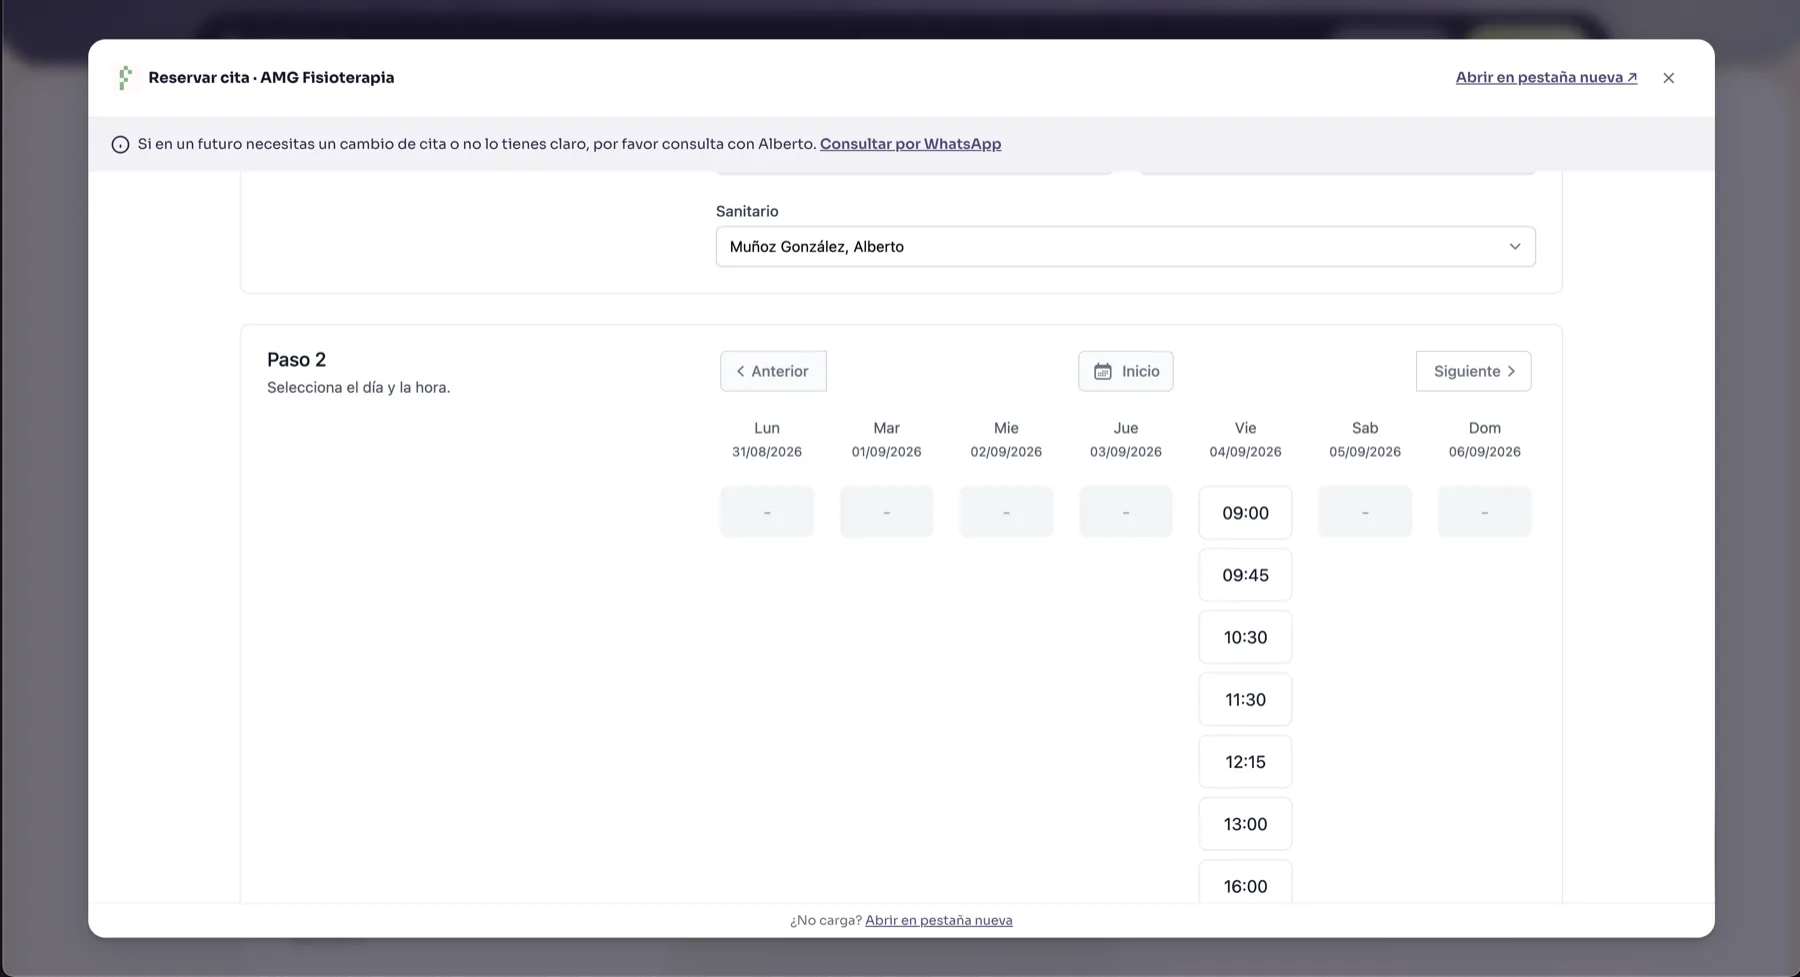The height and width of the screenshot is (977, 1800).
Task: Choose the 16:00 time slot
Action: click(x=1245, y=884)
